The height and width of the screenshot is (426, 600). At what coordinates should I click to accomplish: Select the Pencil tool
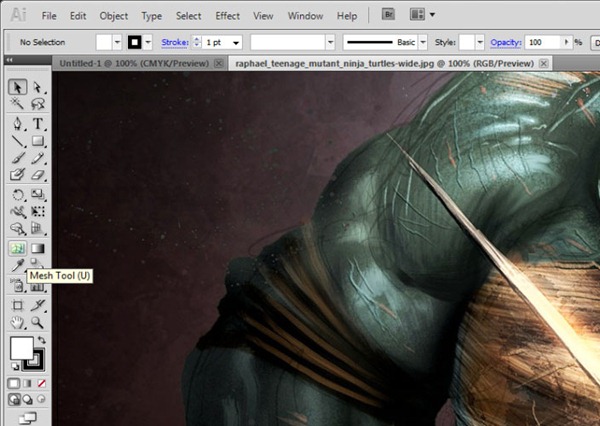point(38,158)
